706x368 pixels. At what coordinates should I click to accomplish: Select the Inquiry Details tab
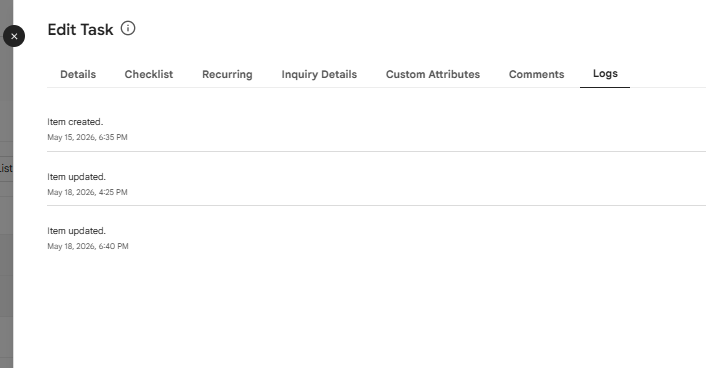tap(319, 74)
